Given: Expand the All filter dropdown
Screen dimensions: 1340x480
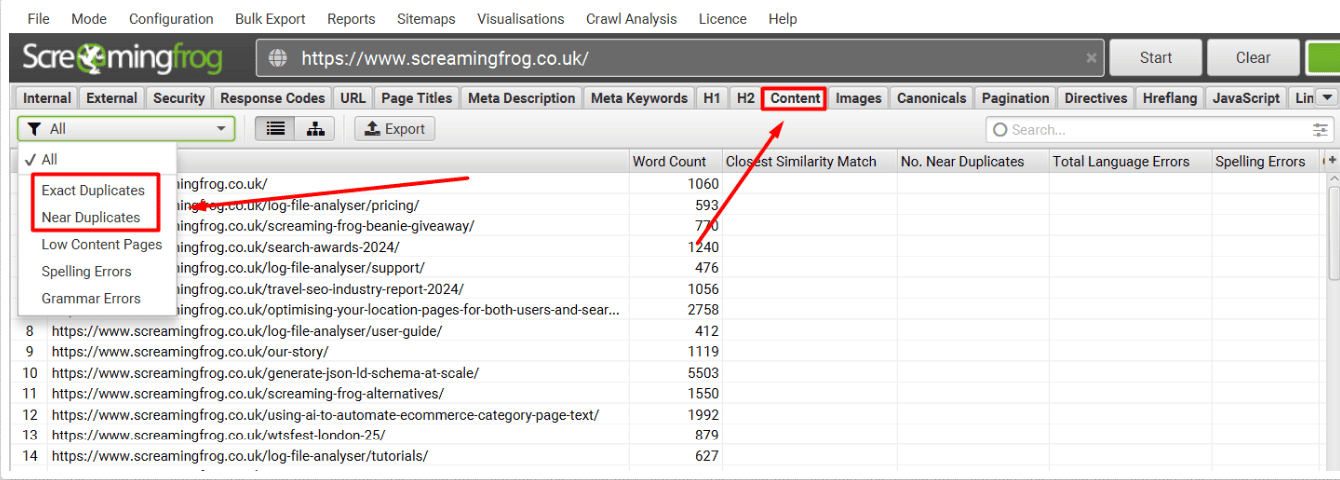Looking at the screenshot, I should click(x=126, y=129).
